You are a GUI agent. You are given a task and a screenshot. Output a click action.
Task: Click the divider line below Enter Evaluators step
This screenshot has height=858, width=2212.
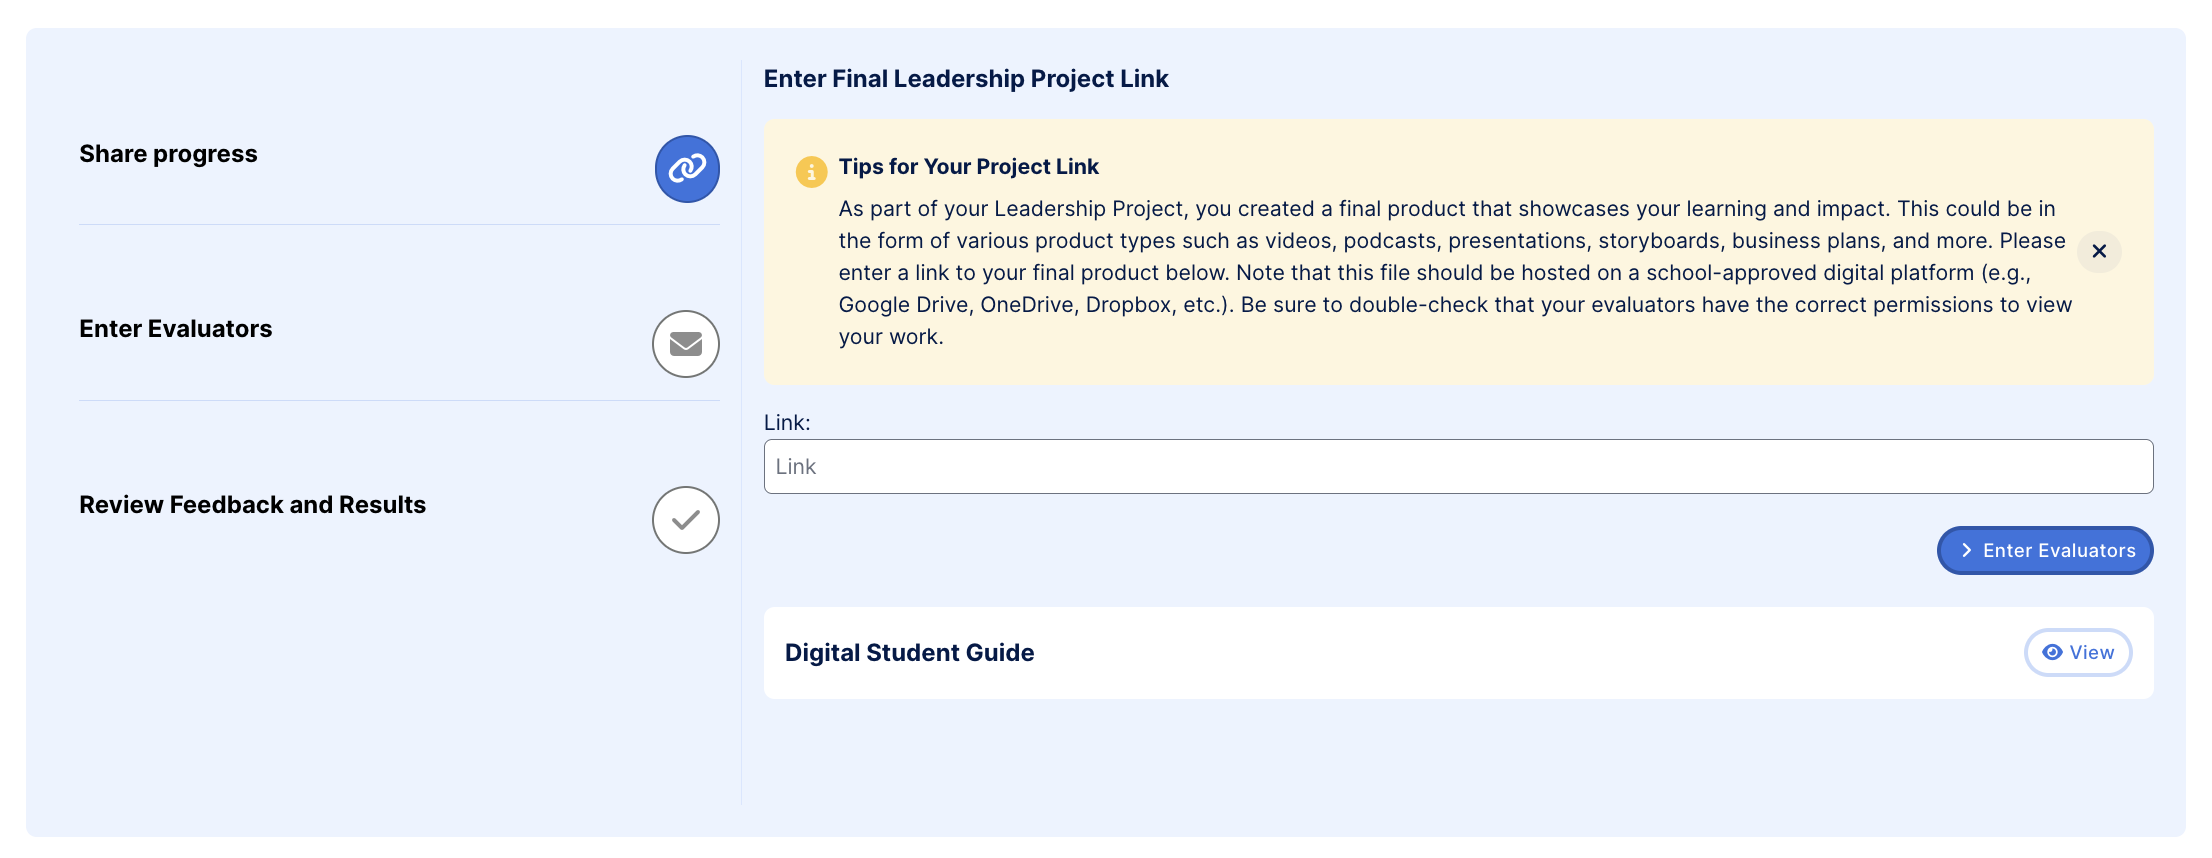pyautogui.click(x=399, y=400)
